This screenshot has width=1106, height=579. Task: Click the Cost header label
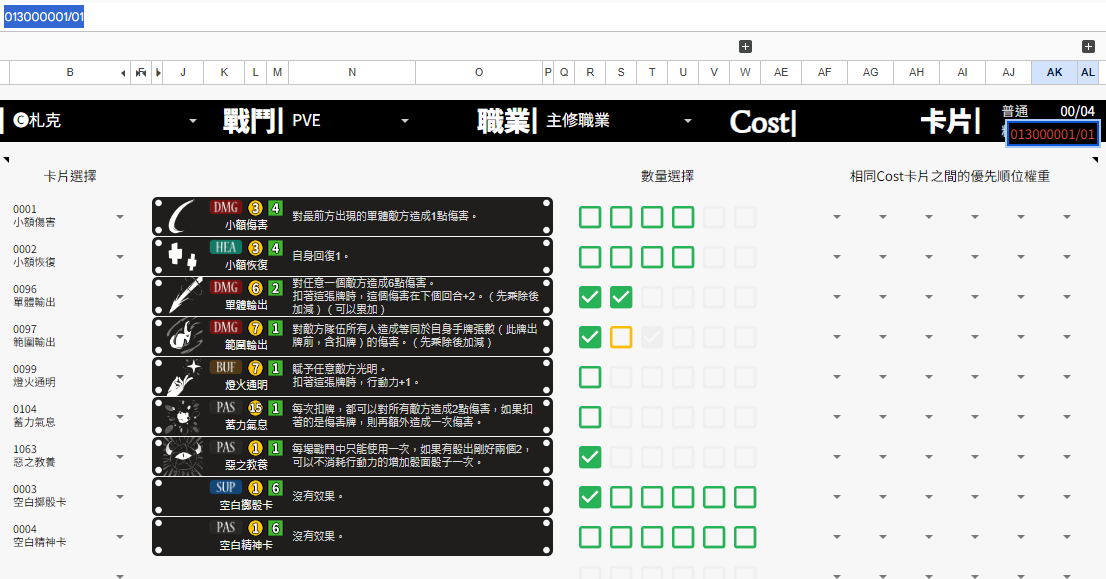tap(761, 122)
